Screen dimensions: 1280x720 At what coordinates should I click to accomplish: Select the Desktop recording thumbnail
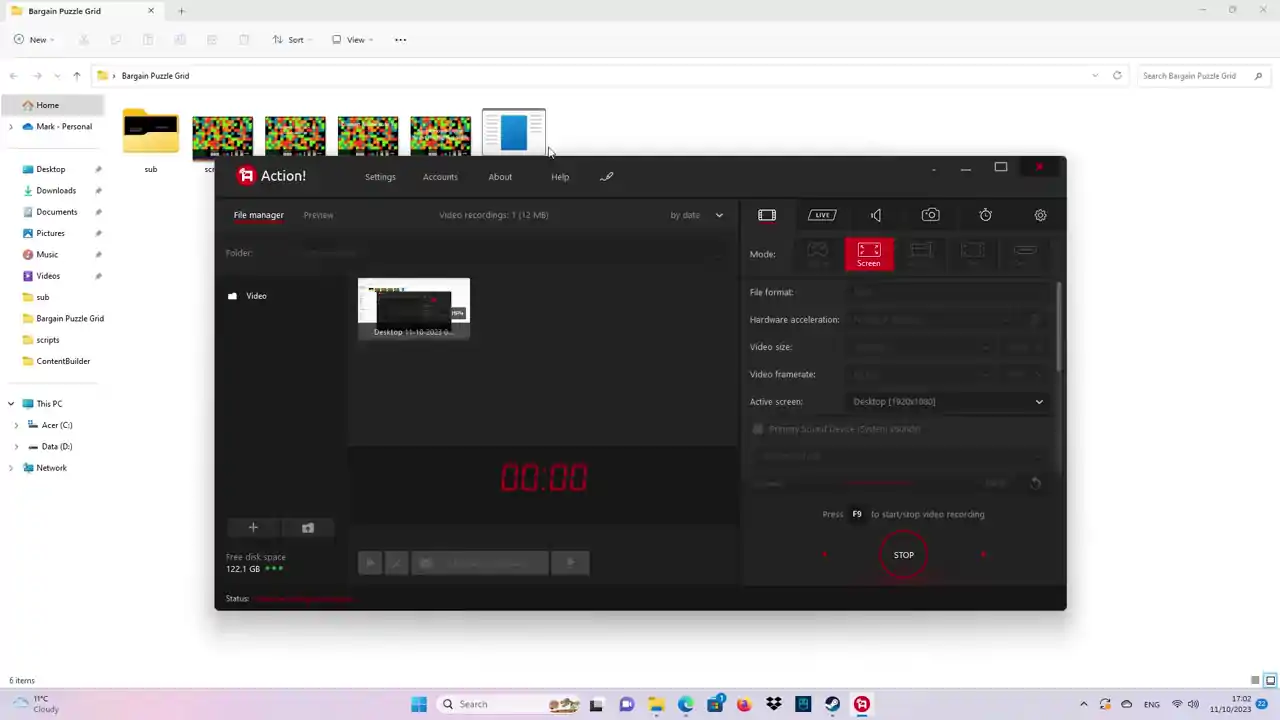point(414,308)
